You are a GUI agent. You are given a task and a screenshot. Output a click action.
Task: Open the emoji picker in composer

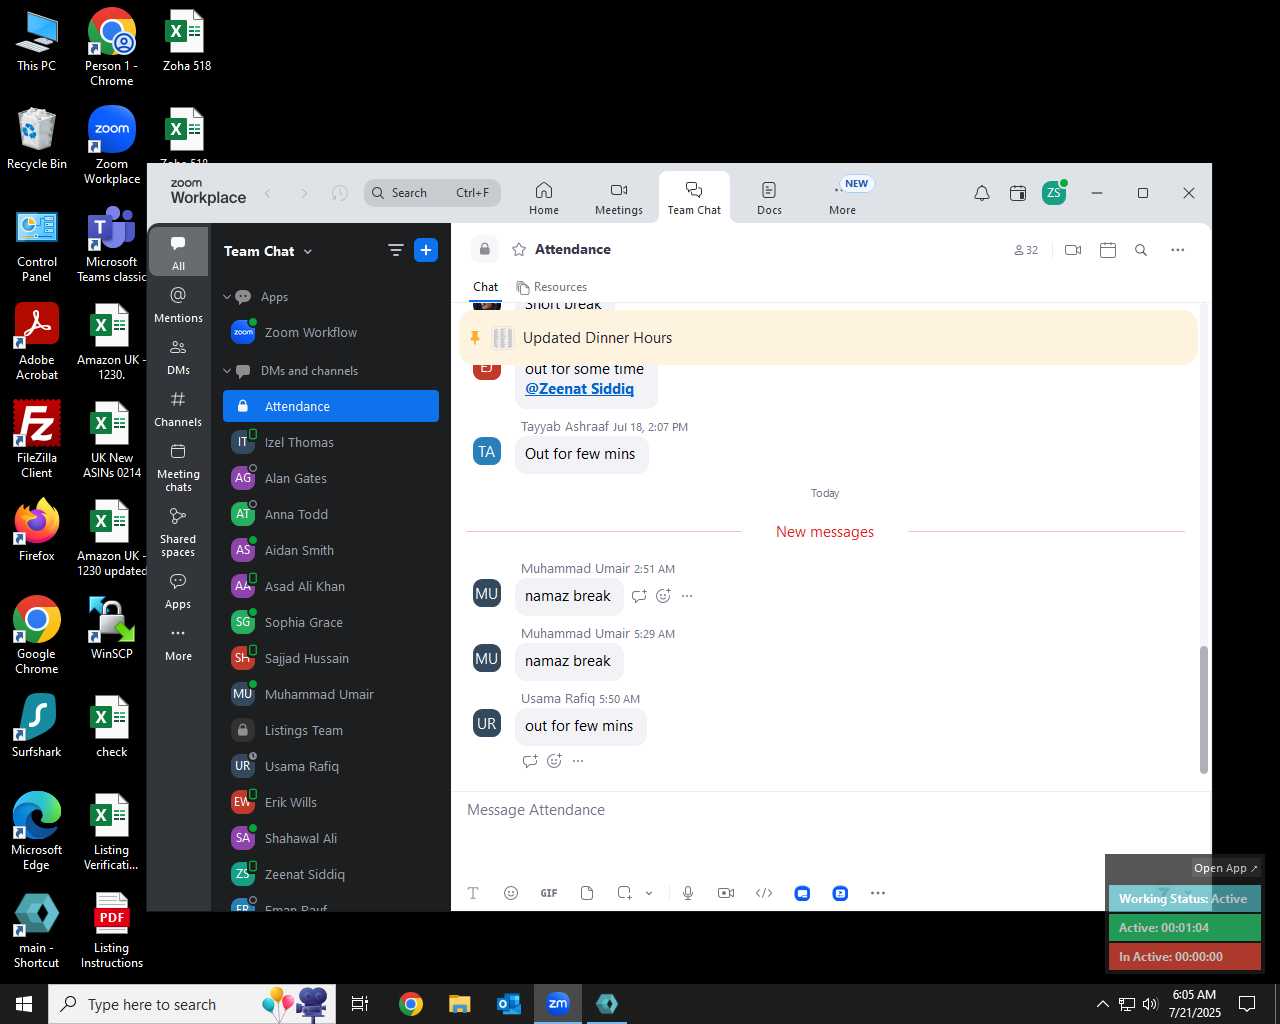click(x=511, y=893)
